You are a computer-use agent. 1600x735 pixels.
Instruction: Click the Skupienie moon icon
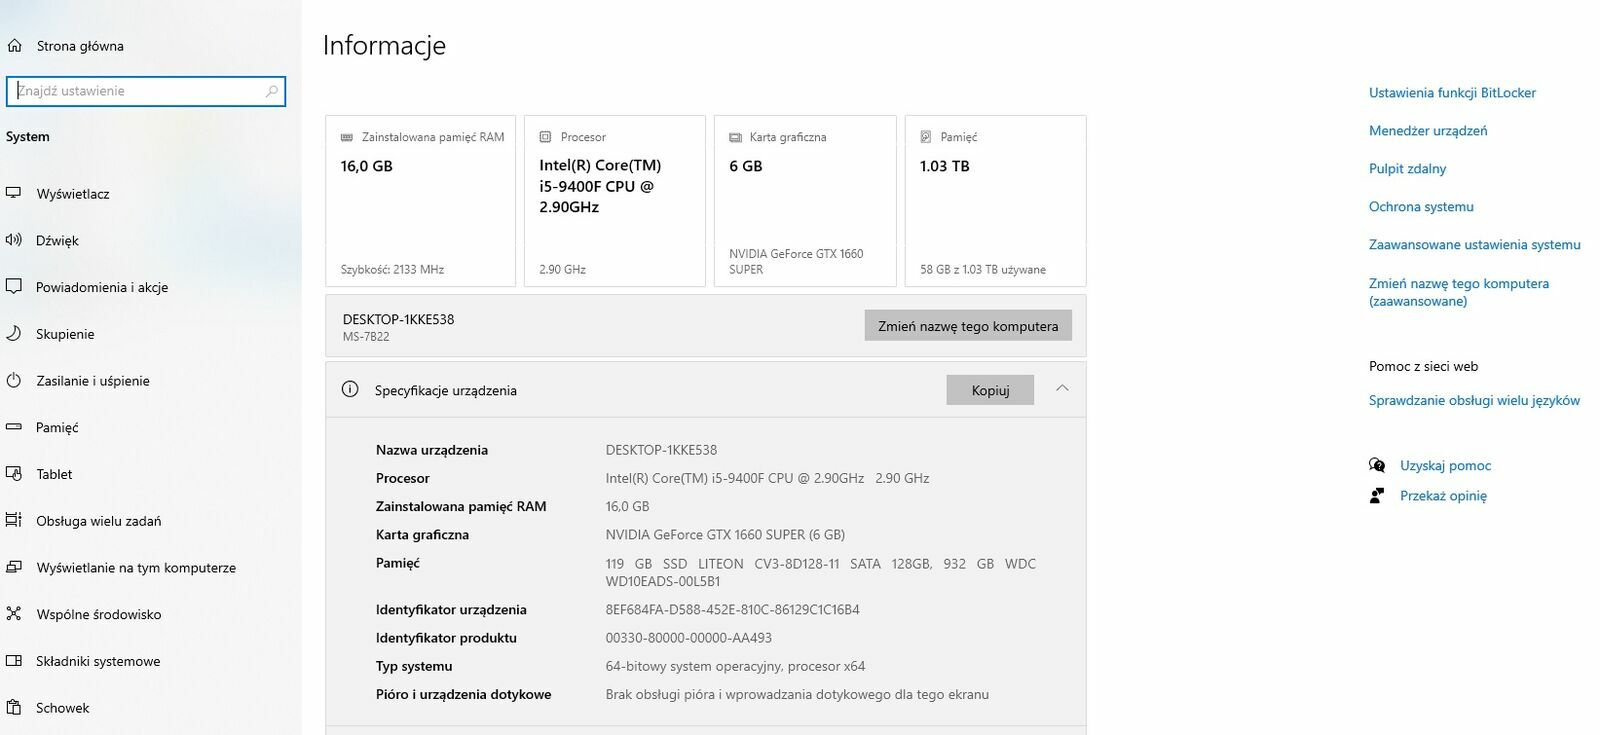(x=14, y=334)
